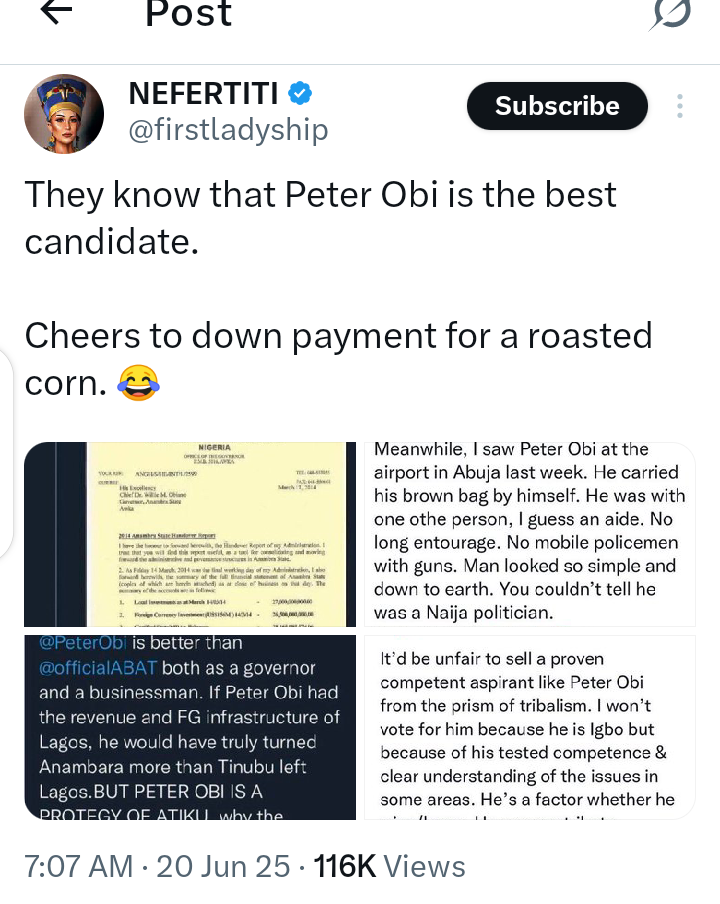Open the Anambra handover document image
This screenshot has width=720, height=904.
(x=190, y=534)
